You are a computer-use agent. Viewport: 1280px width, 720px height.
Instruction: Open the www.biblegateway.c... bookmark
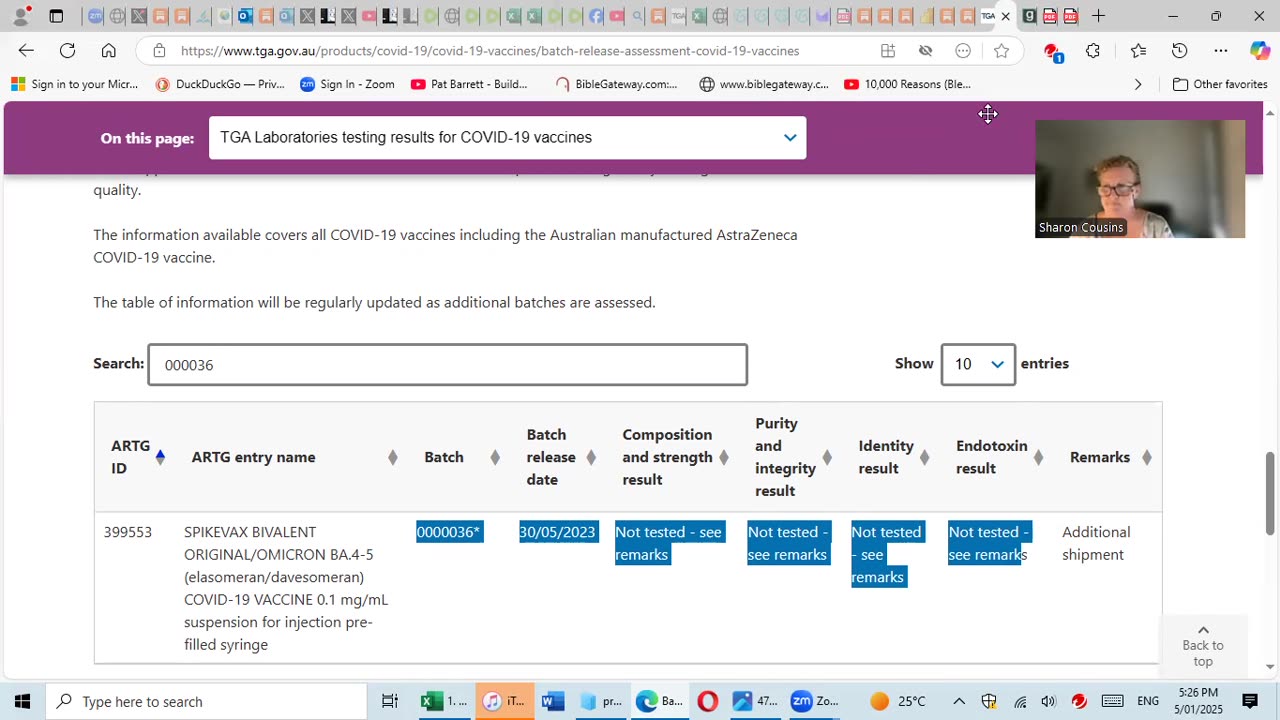click(764, 84)
